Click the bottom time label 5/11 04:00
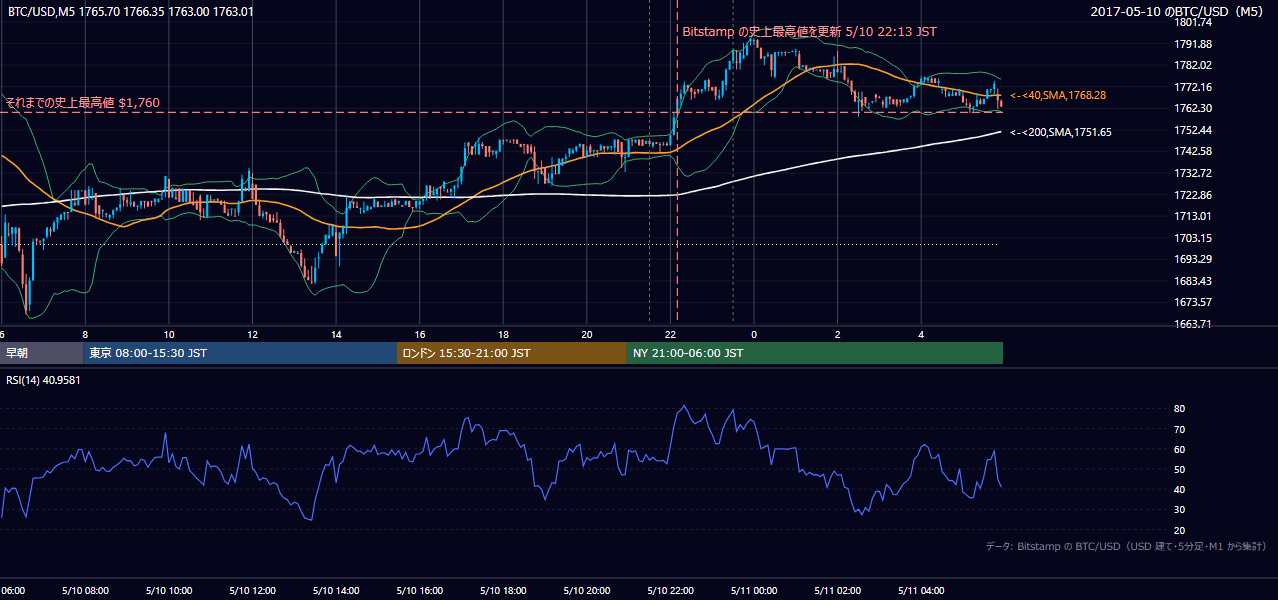This screenshot has width=1278, height=600. tap(919, 591)
